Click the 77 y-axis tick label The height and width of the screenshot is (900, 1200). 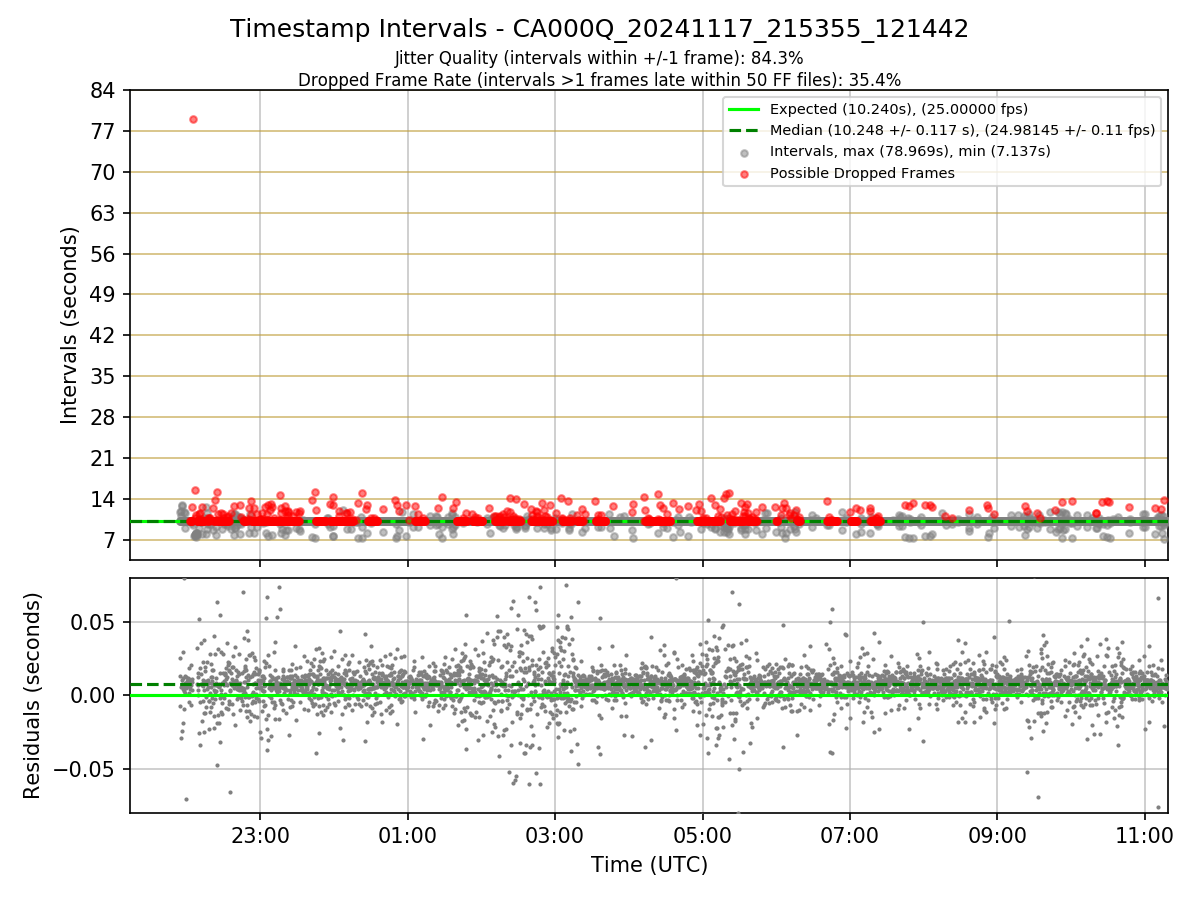[x=105, y=131]
